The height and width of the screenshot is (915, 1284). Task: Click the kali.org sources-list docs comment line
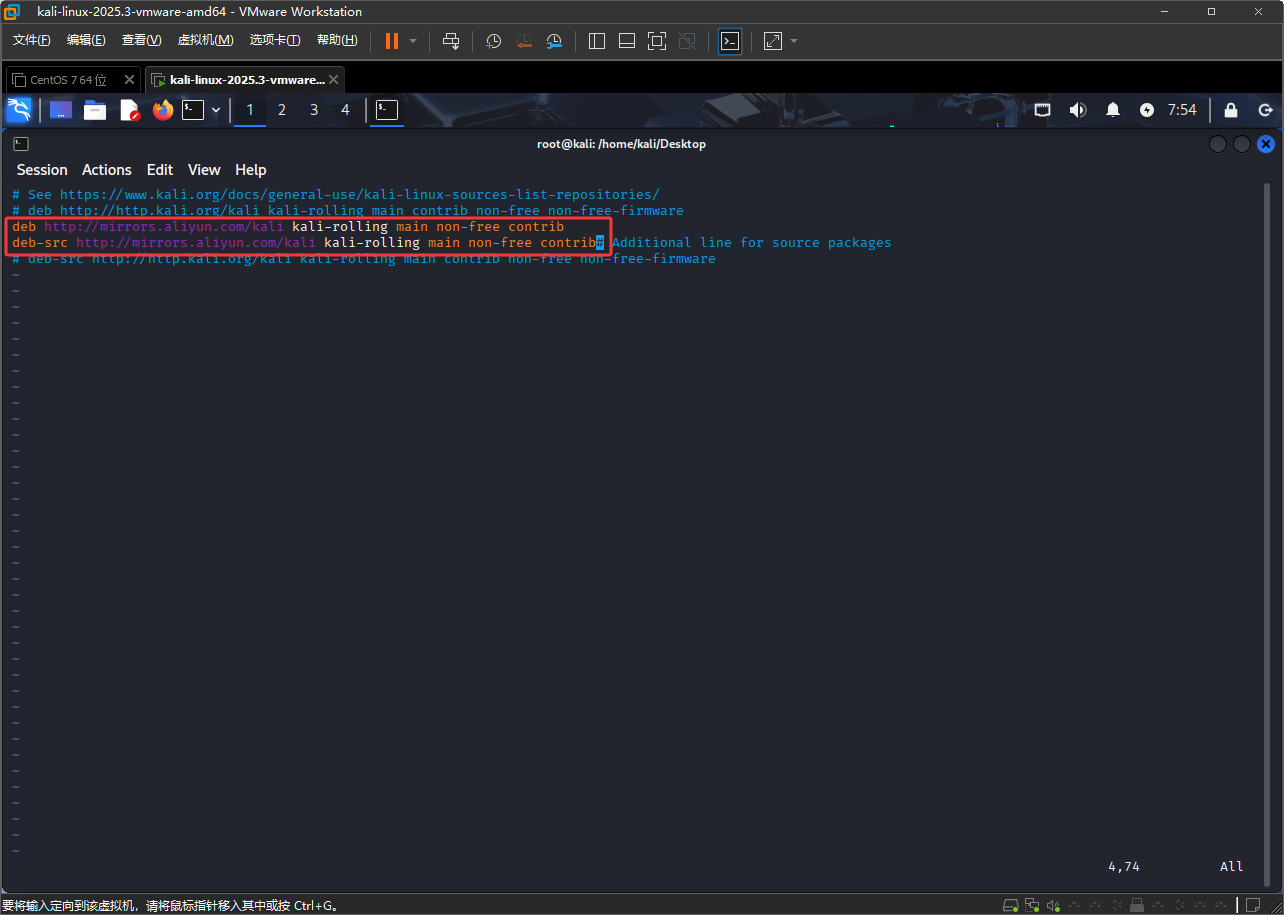tap(336, 194)
